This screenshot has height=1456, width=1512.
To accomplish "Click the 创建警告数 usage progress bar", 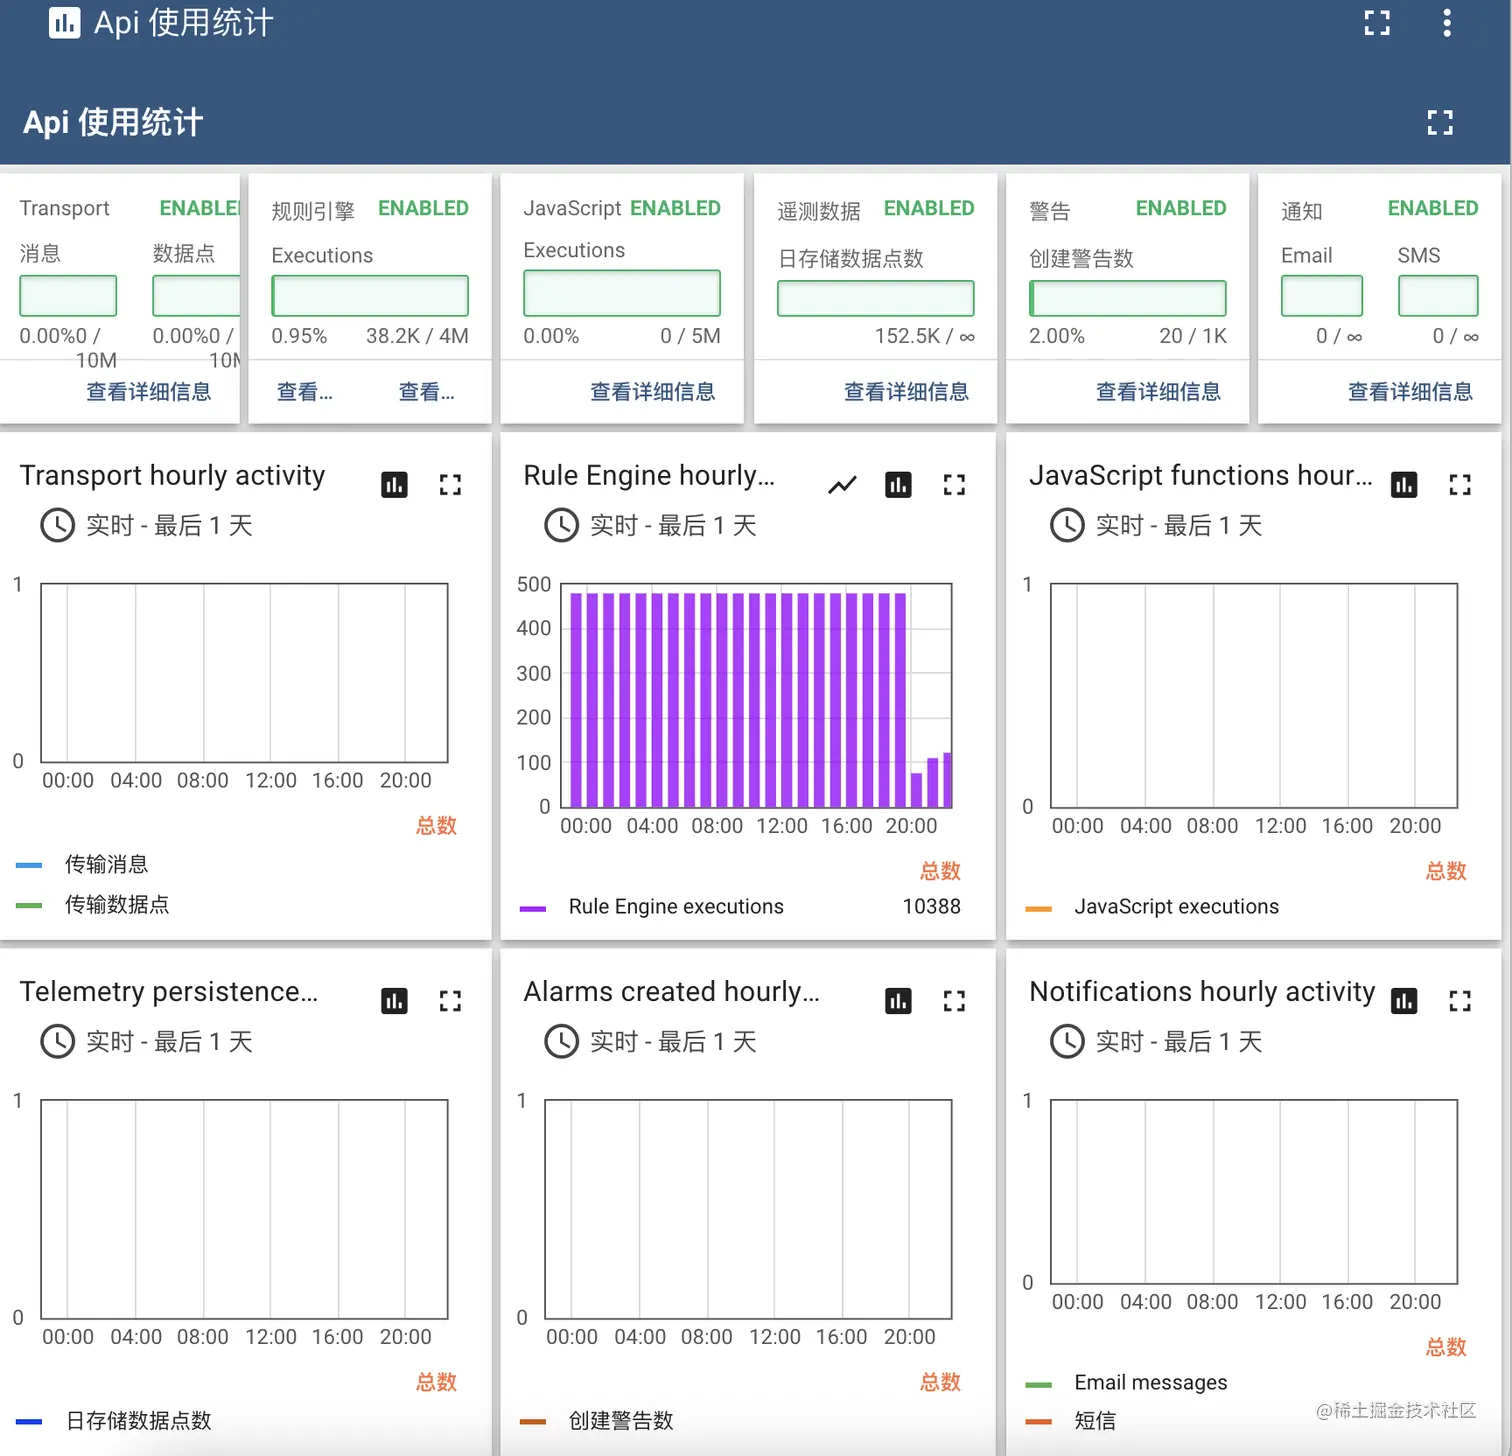I will point(1128,298).
